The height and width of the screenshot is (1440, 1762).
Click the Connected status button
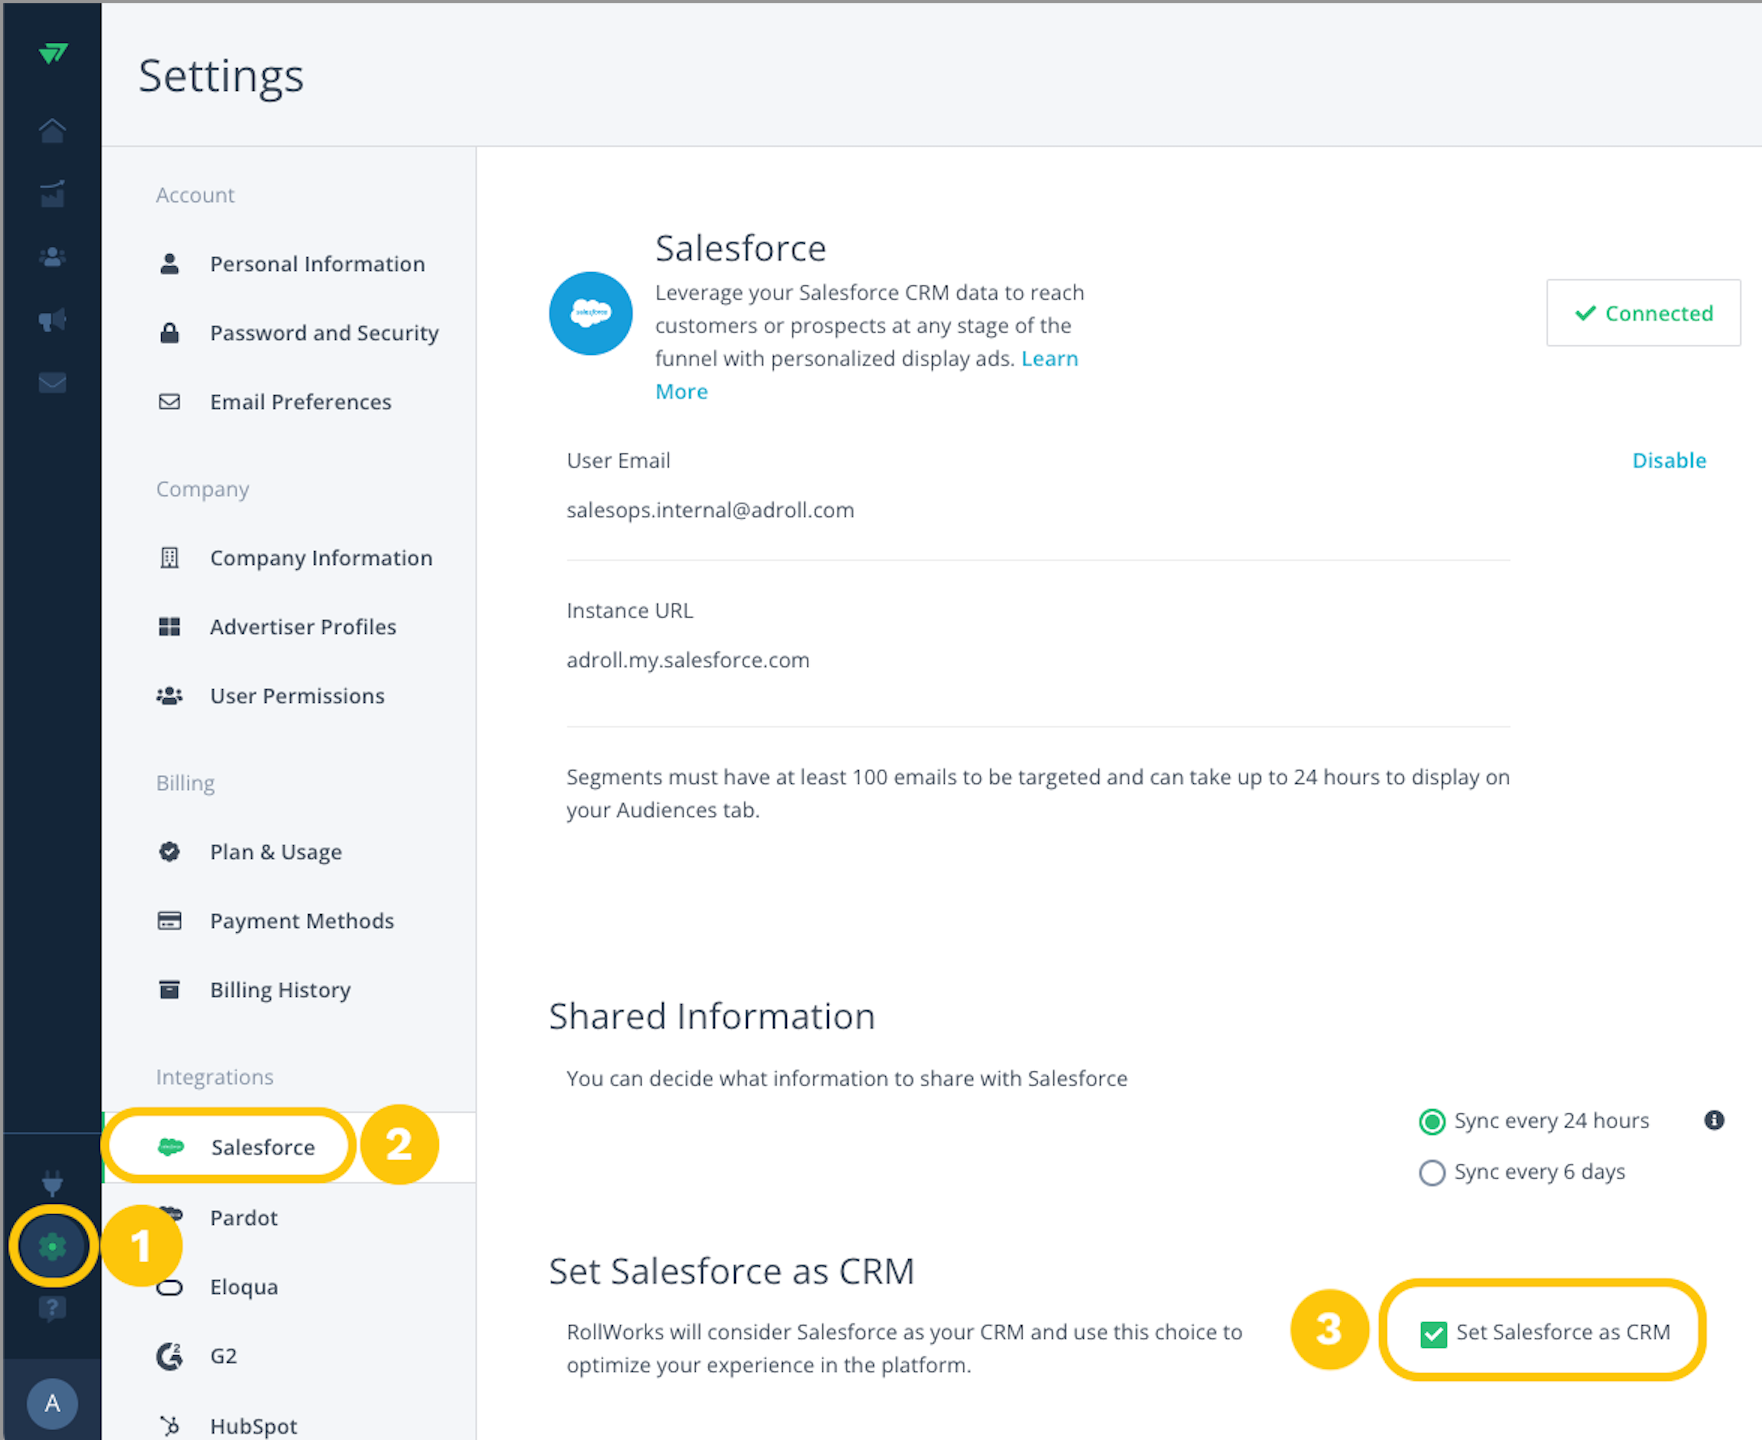1643,313
